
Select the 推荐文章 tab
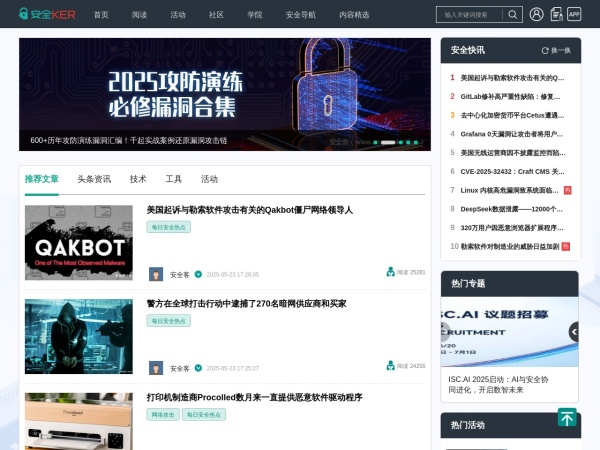point(42,179)
